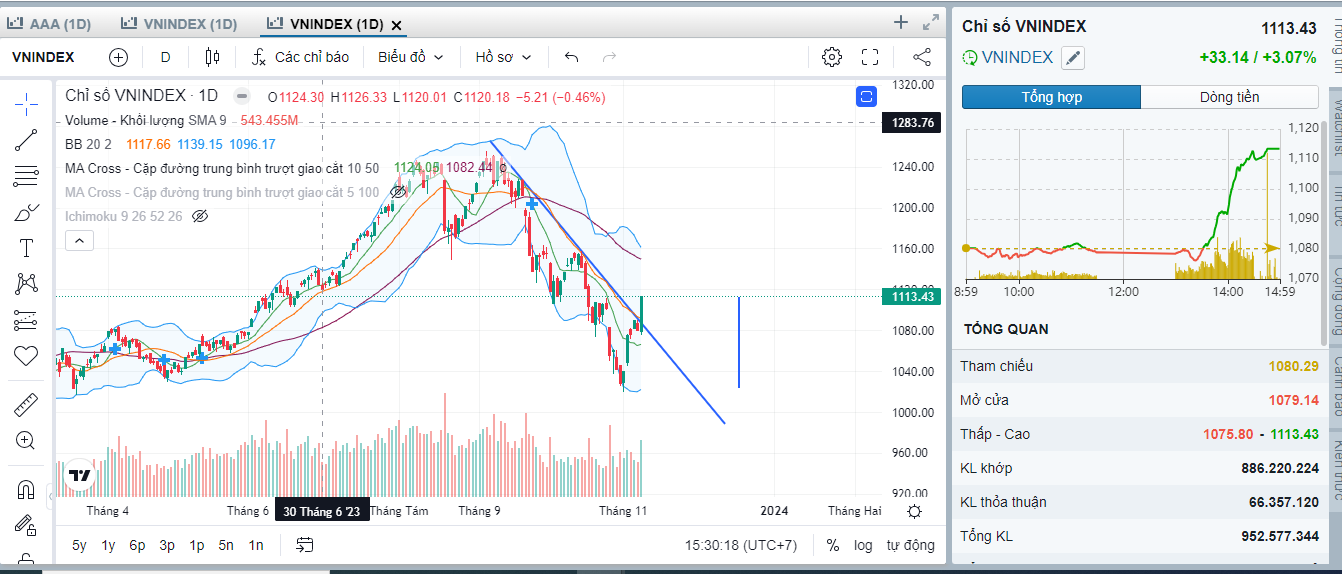
Task: Show the hidden Ichimoku indicator
Action: coord(199,216)
